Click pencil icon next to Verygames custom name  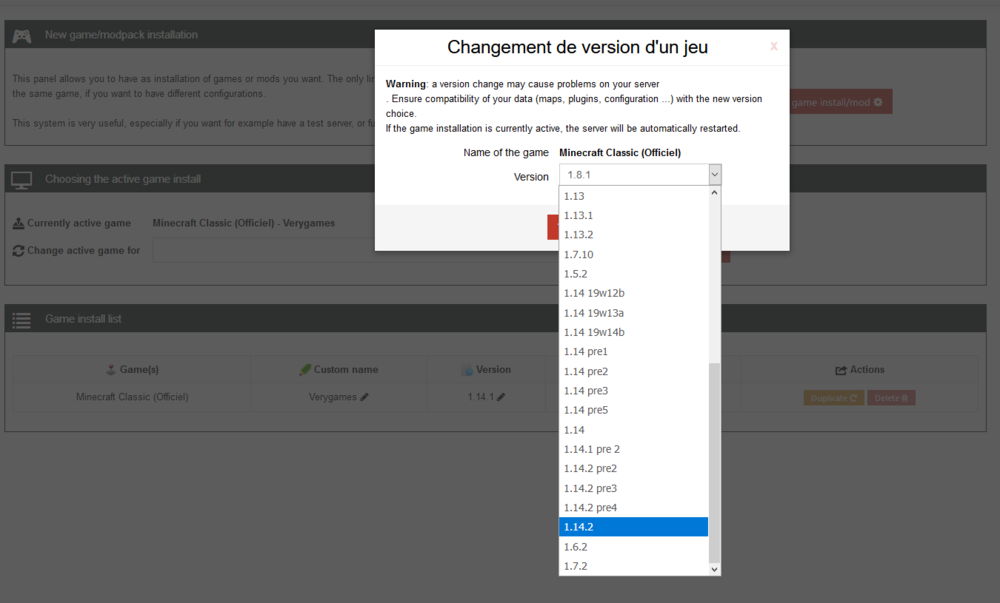point(365,397)
